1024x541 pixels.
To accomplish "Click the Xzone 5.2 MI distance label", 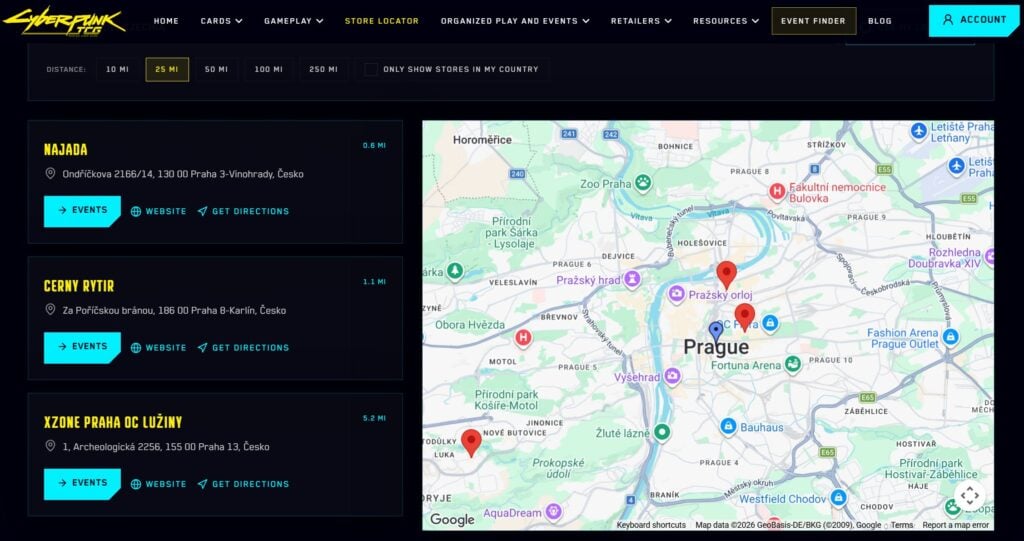I will click(x=374, y=418).
